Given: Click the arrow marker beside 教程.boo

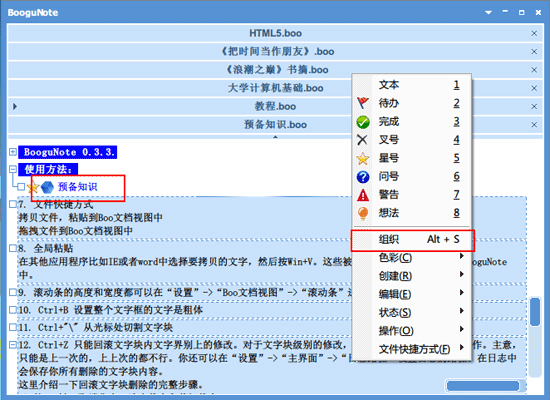Looking at the screenshot, I should [x=15, y=106].
